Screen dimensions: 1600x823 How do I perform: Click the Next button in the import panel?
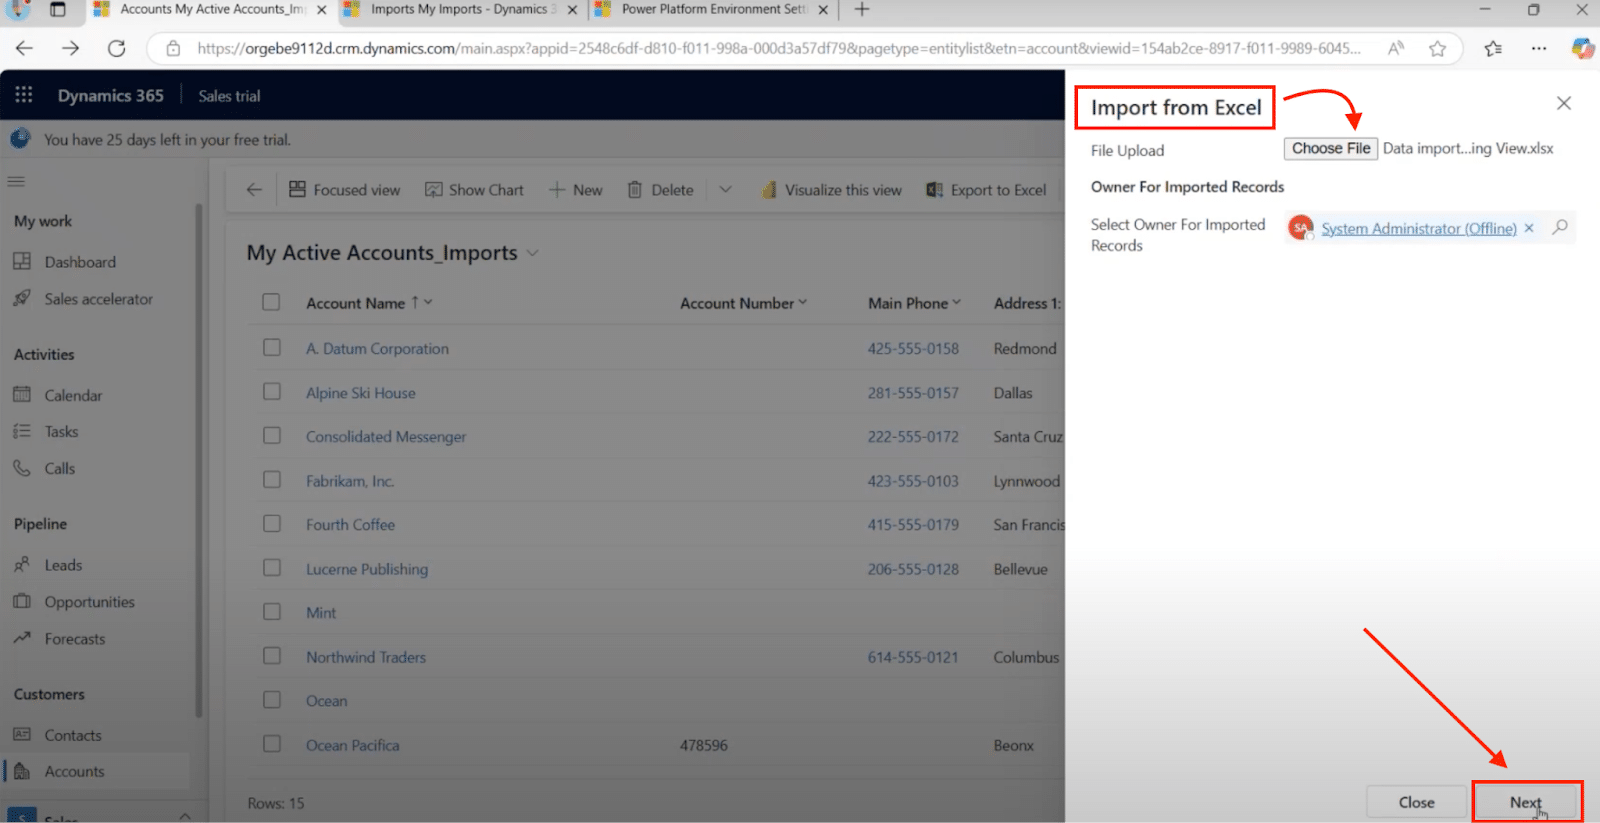click(1526, 802)
